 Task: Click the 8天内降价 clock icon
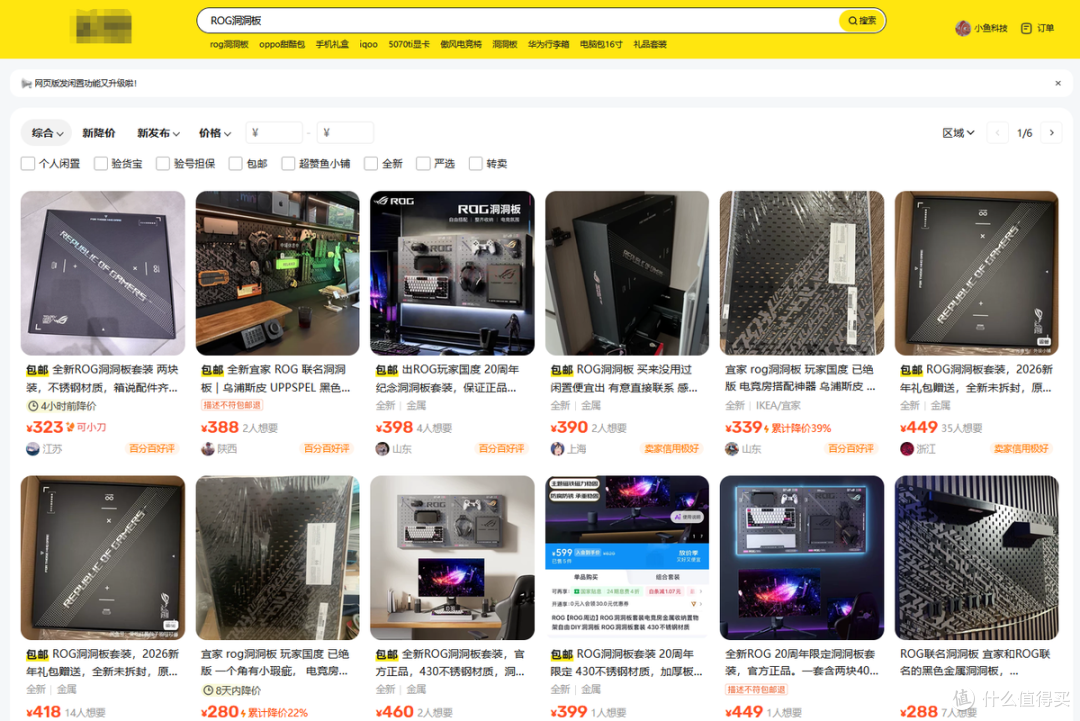(207, 690)
